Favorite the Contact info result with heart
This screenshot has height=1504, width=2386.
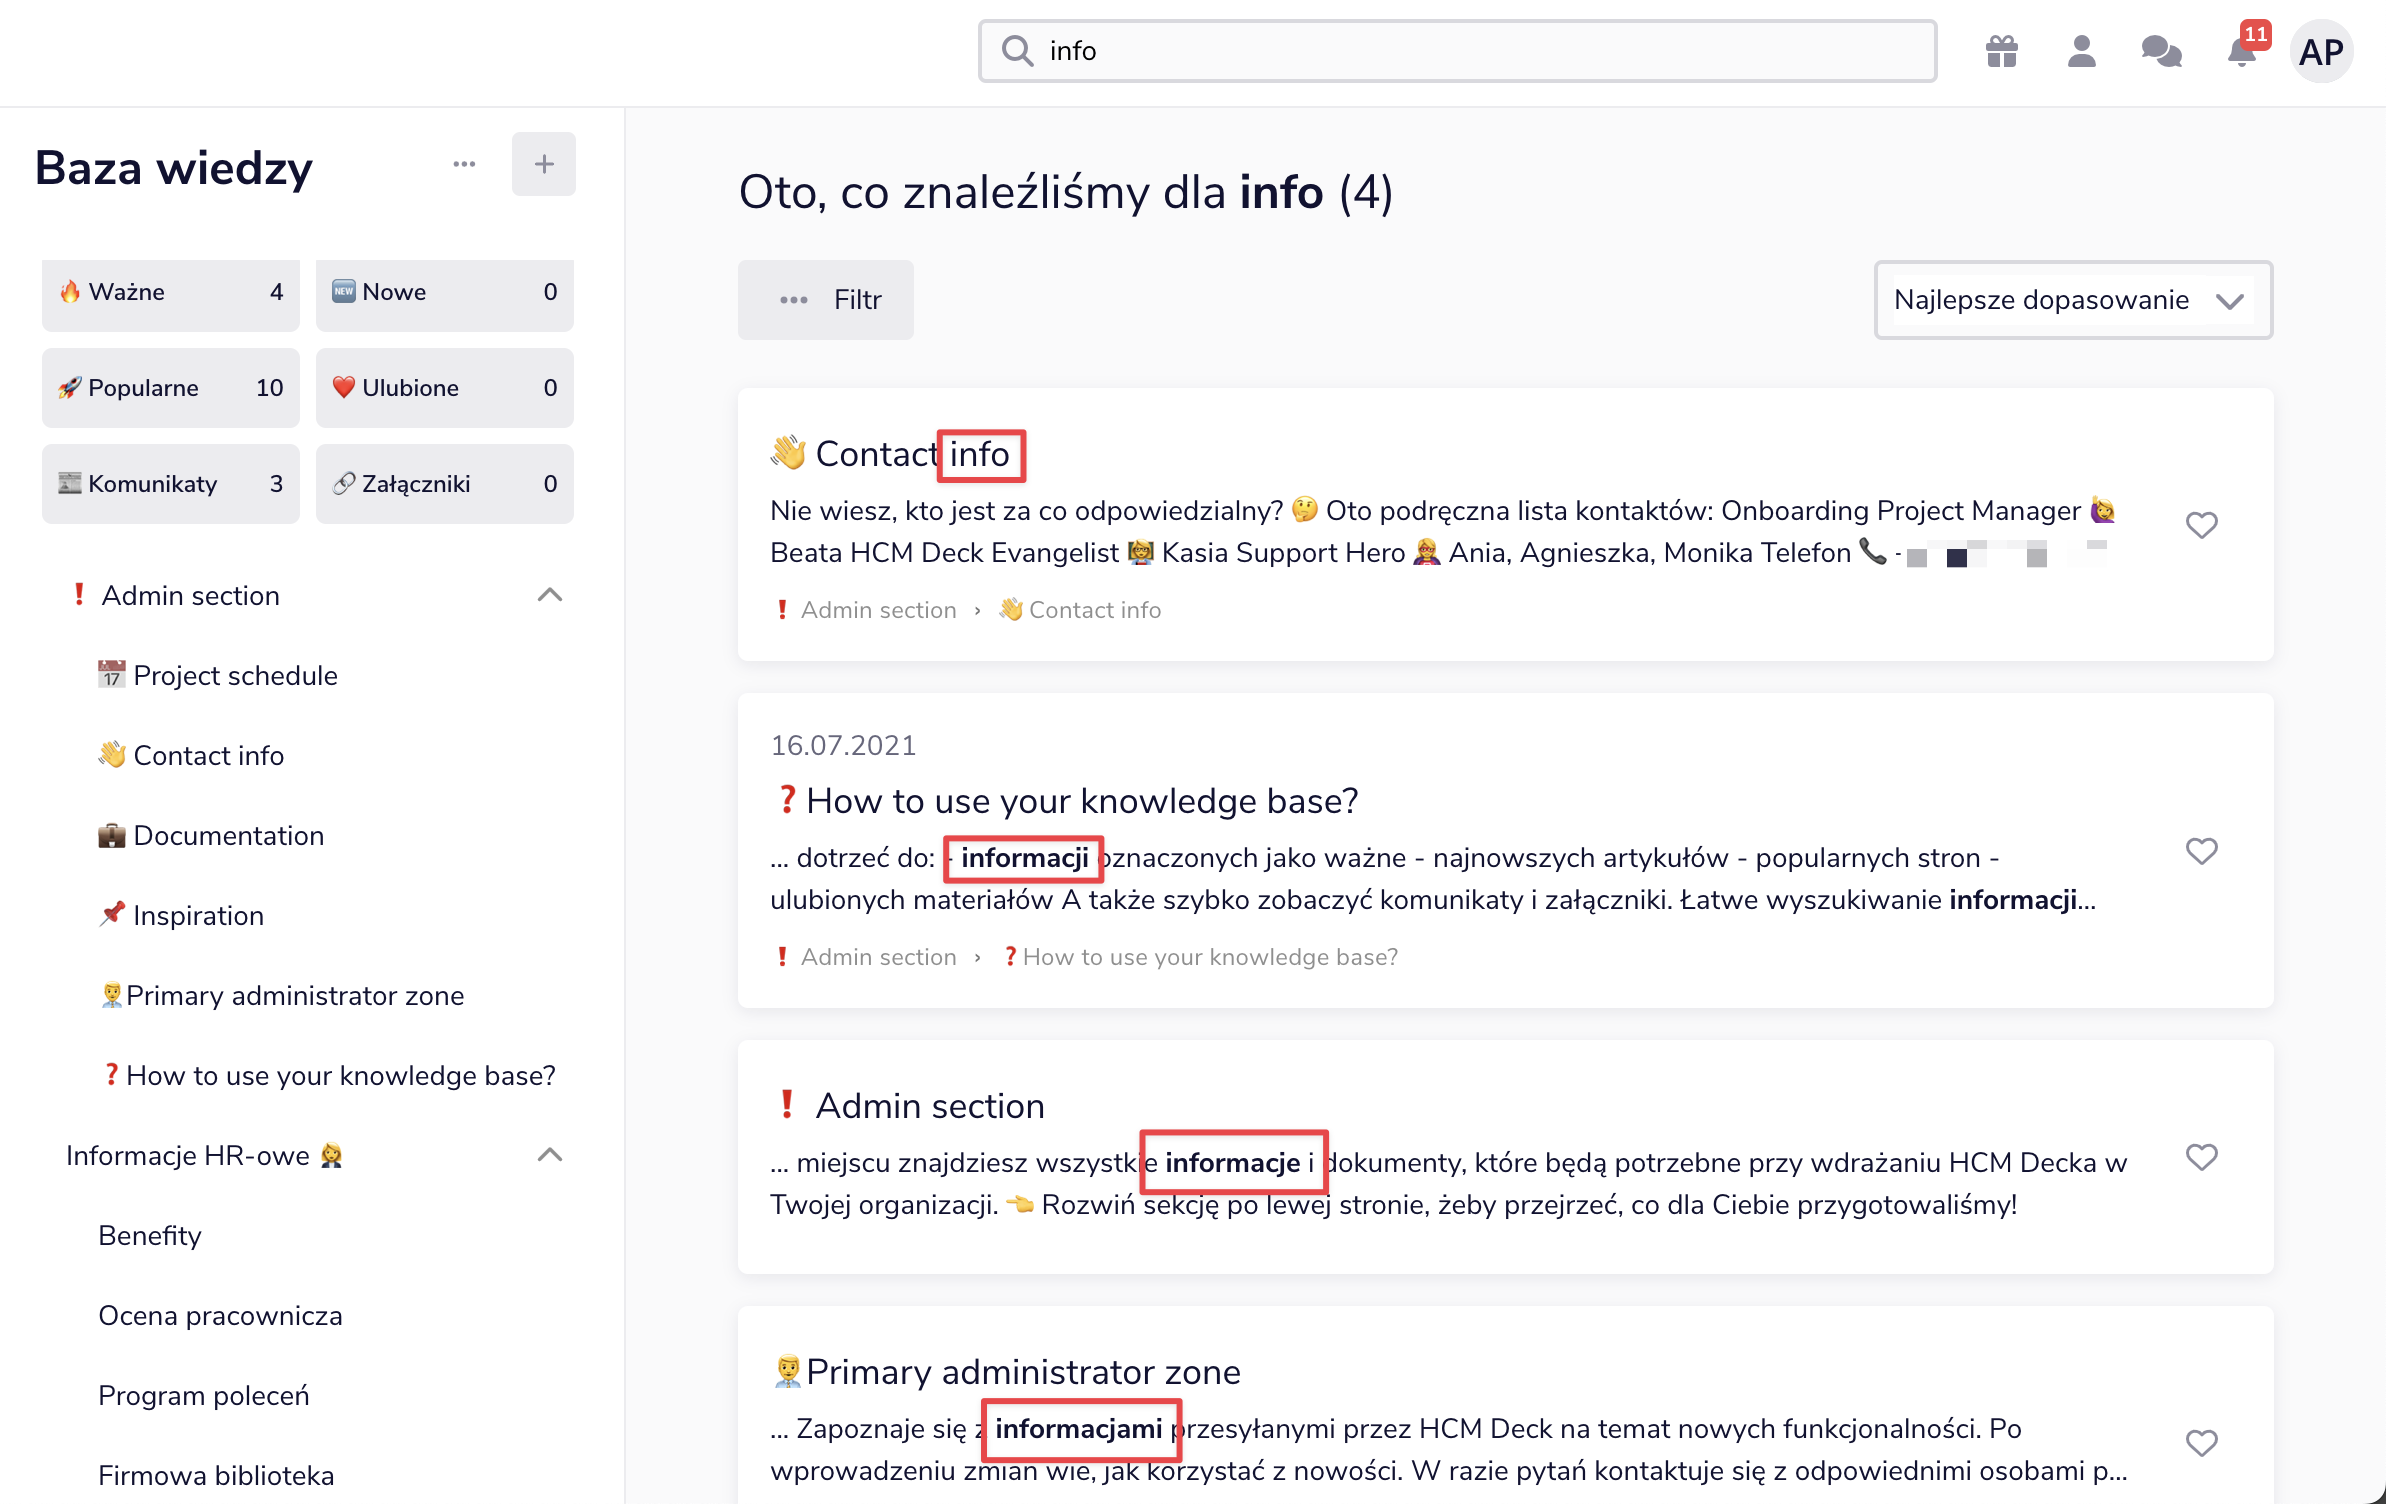pos(2201,525)
